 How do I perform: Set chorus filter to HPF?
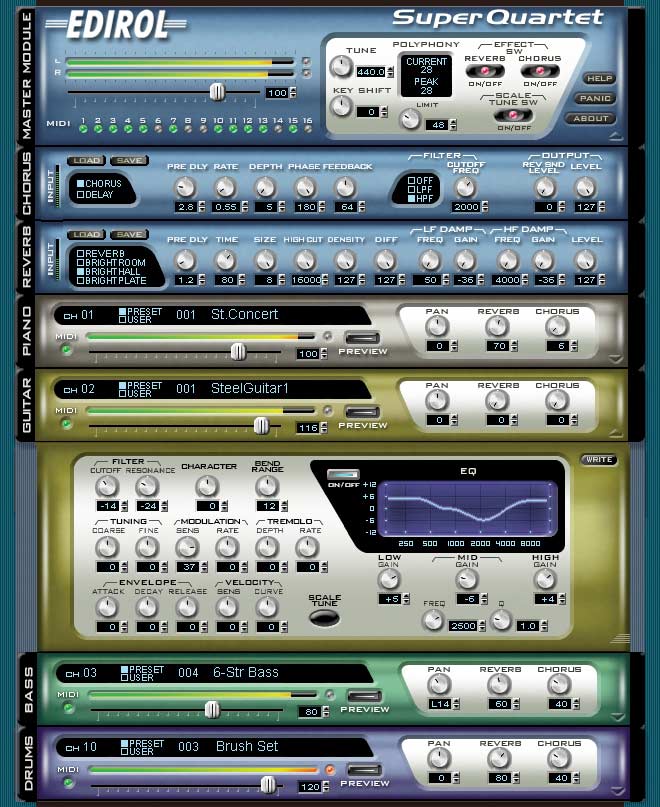(411, 198)
